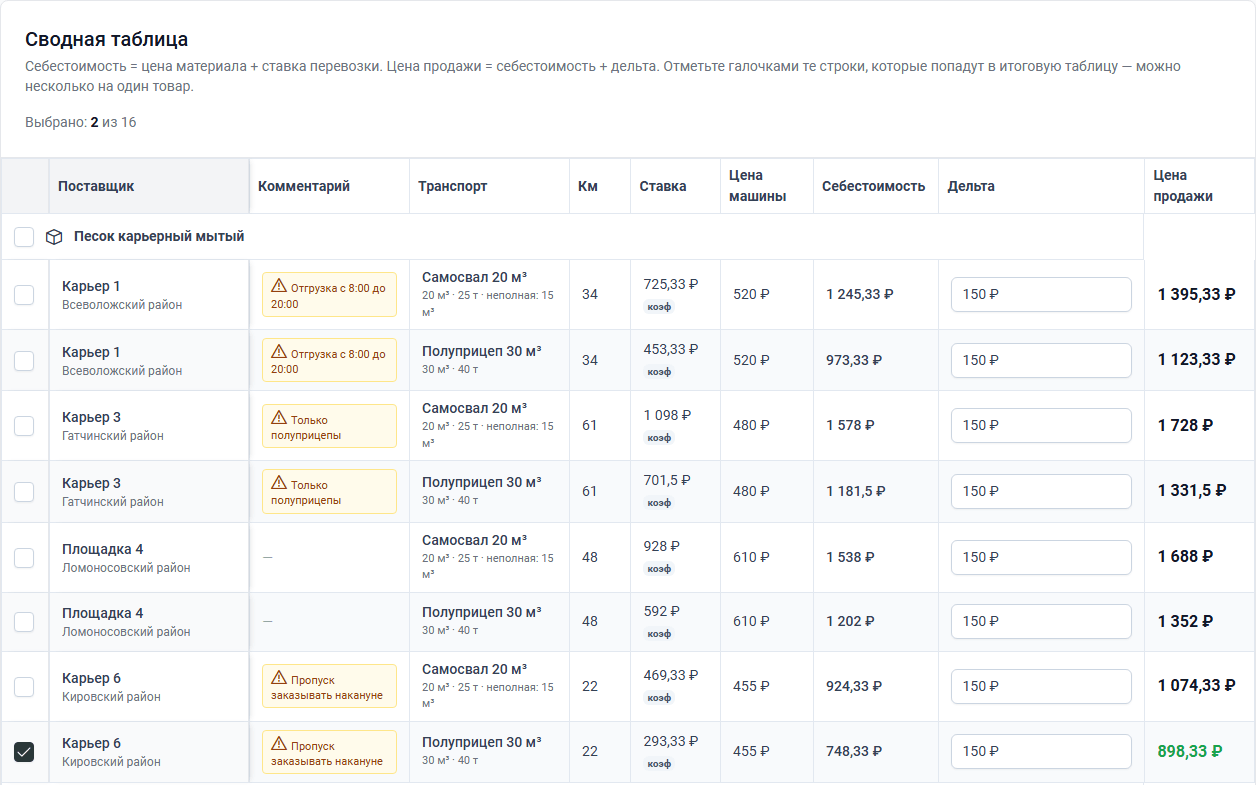Click warning icon in Карьер 3 Полуприцеп comment
Screen dimensions: 1256x785
pyautogui.click(x=279, y=484)
